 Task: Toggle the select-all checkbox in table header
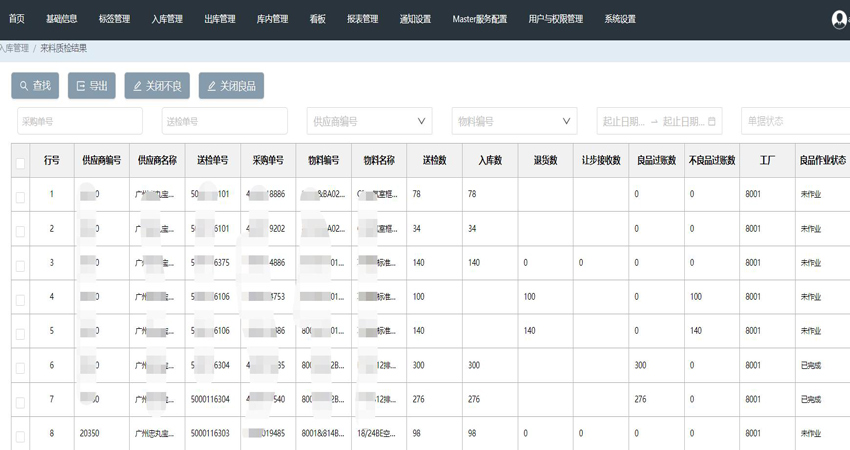pos(20,162)
